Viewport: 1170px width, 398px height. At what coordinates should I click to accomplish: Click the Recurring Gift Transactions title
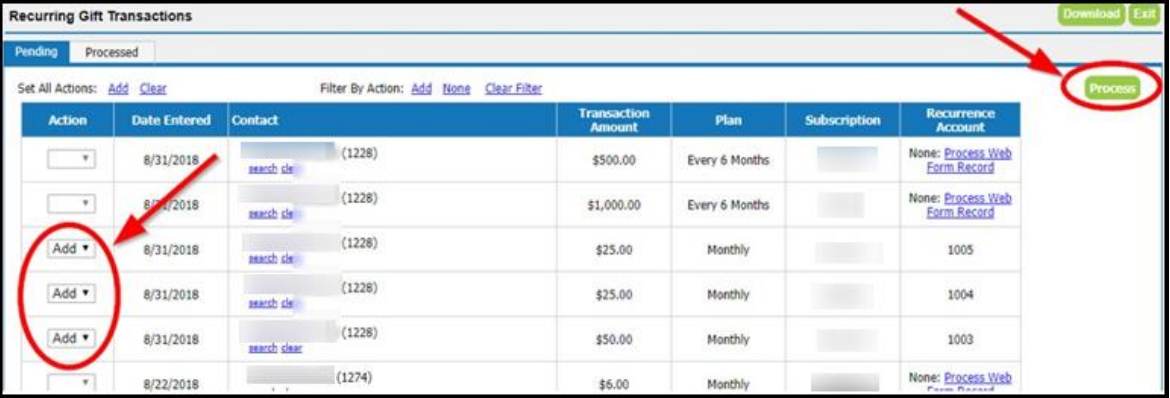coord(101,16)
